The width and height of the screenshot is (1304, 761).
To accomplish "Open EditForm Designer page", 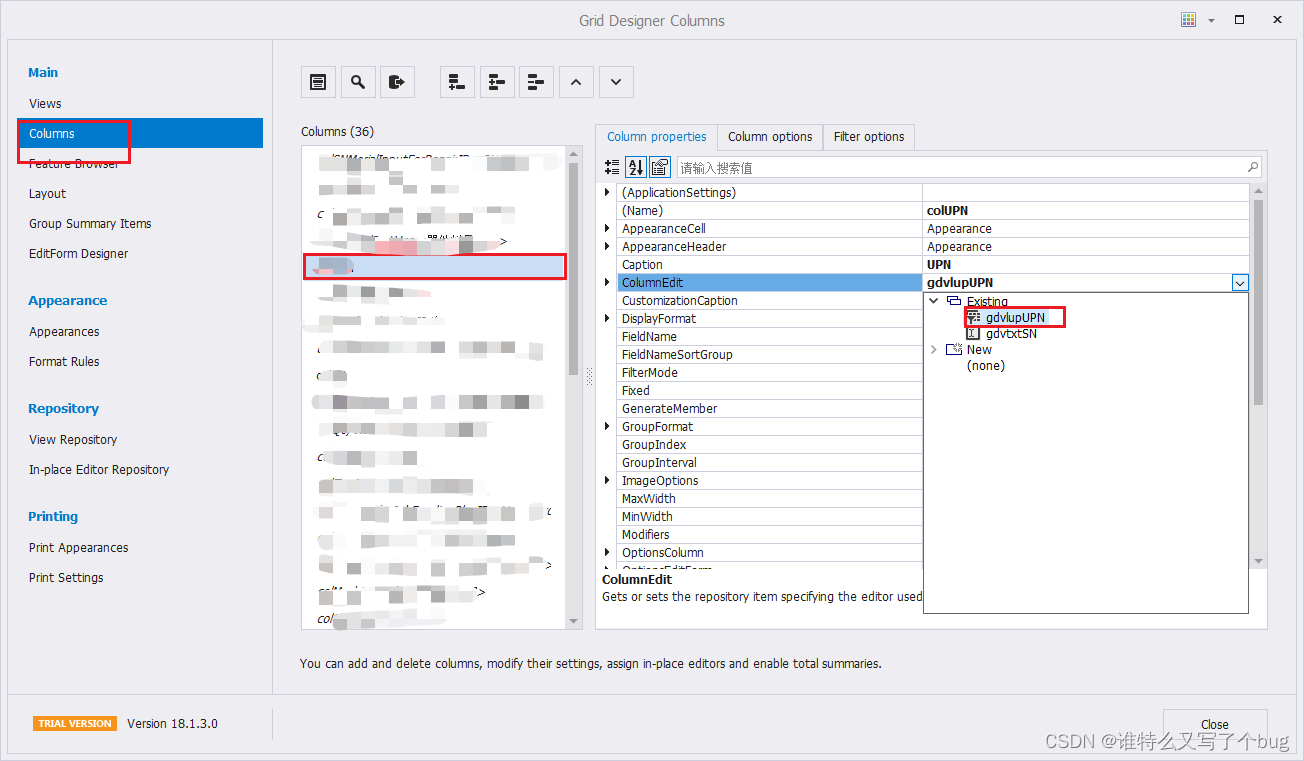I will [78, 254].
